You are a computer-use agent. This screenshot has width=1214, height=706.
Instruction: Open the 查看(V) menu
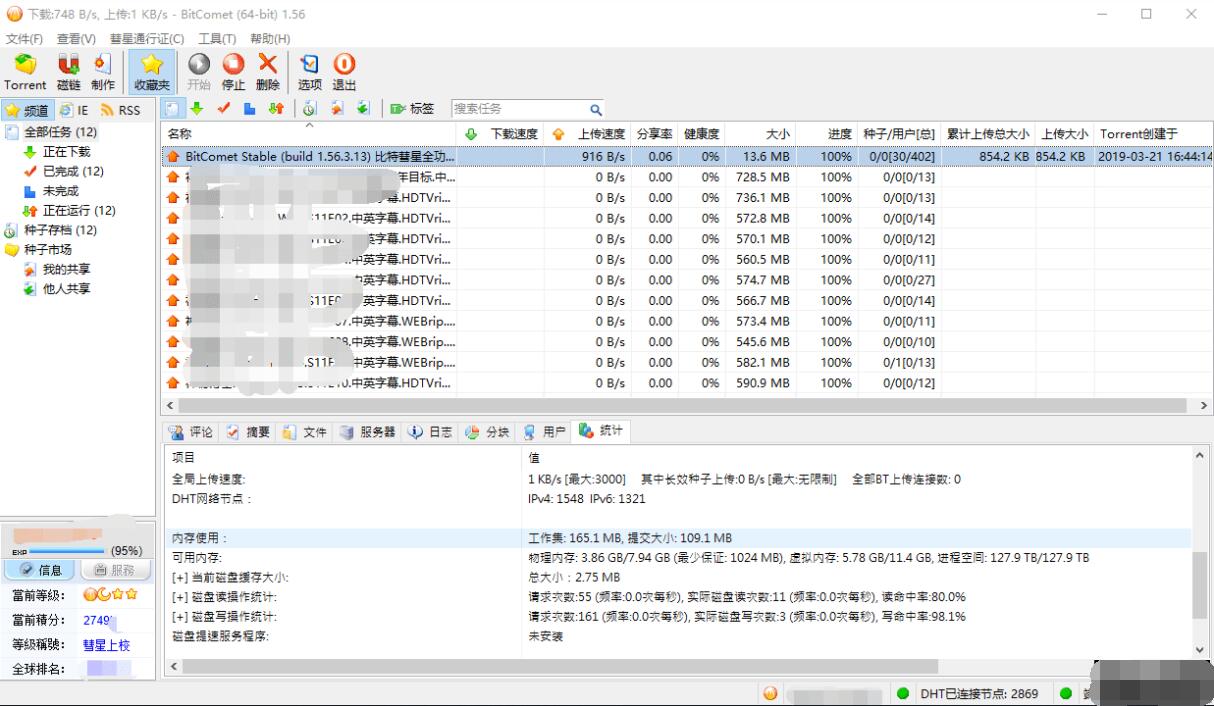click(76, 39)
